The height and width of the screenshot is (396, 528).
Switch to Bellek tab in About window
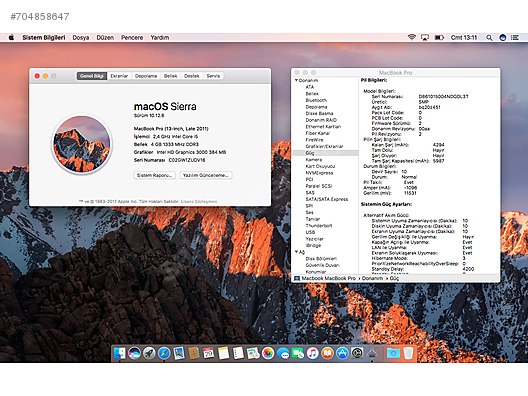click(170, 76)
